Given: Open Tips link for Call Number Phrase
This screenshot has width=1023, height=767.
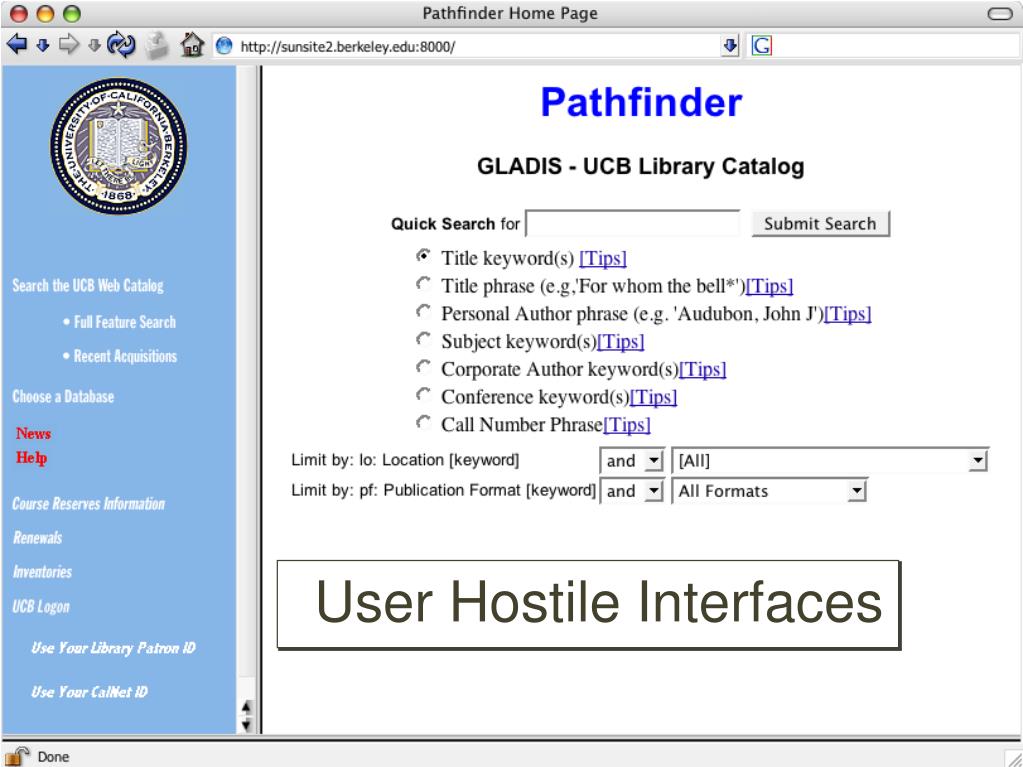Looking at the screenshot, I should [x=627, y=425].
